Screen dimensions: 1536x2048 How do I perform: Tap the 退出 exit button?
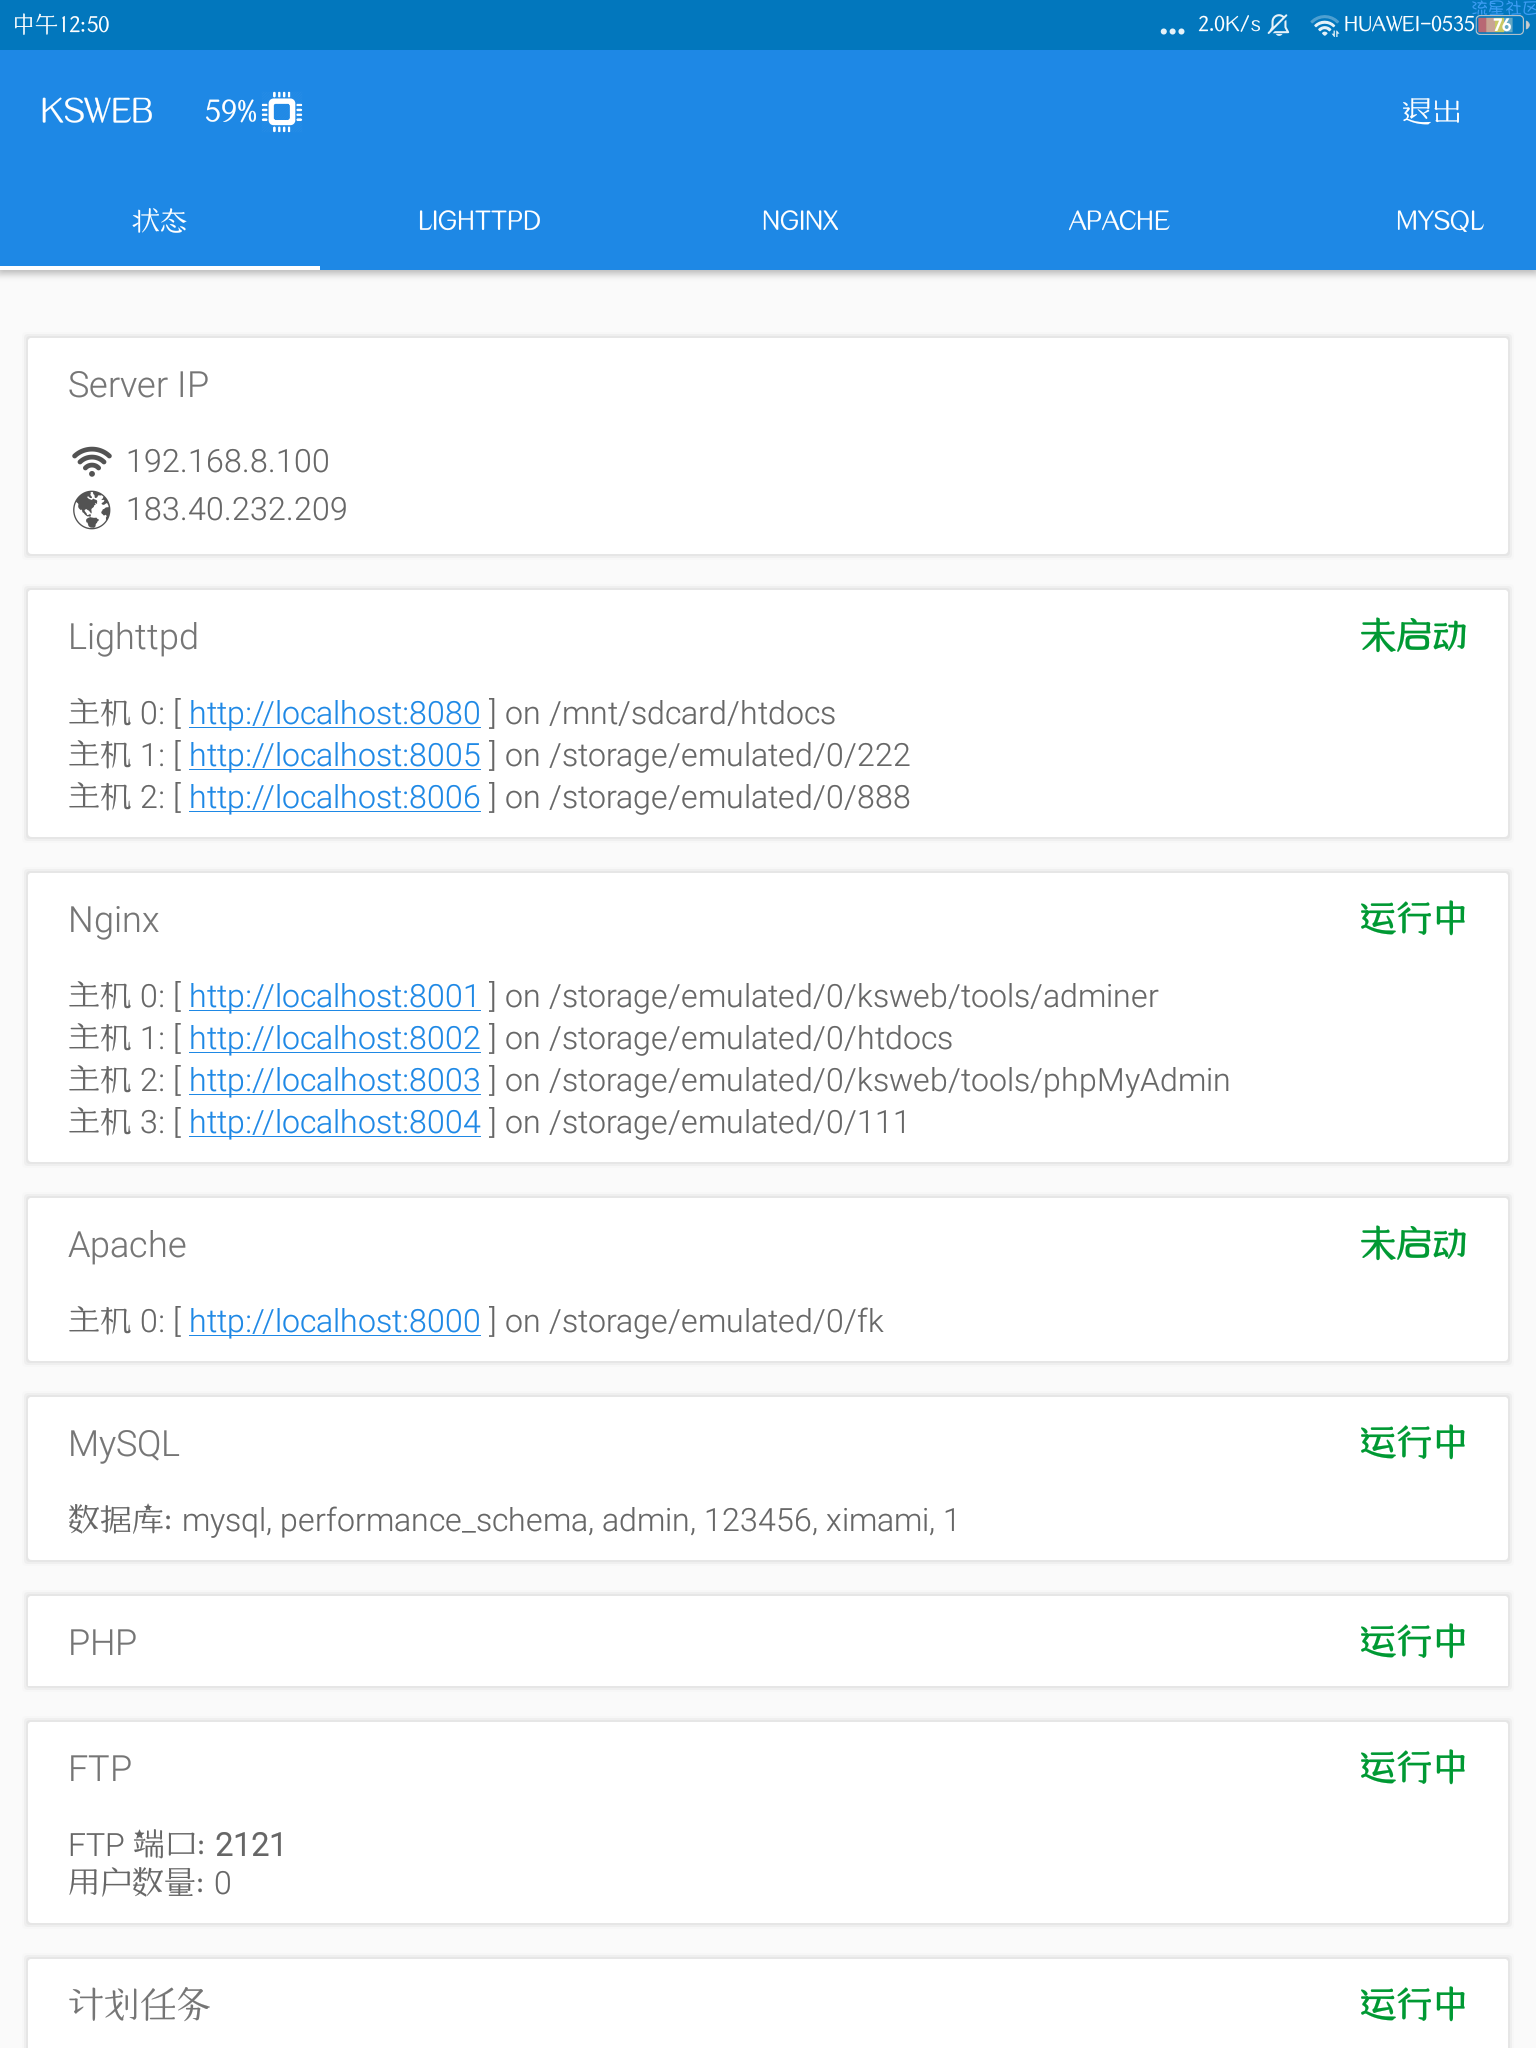(x=1431, y=111)
